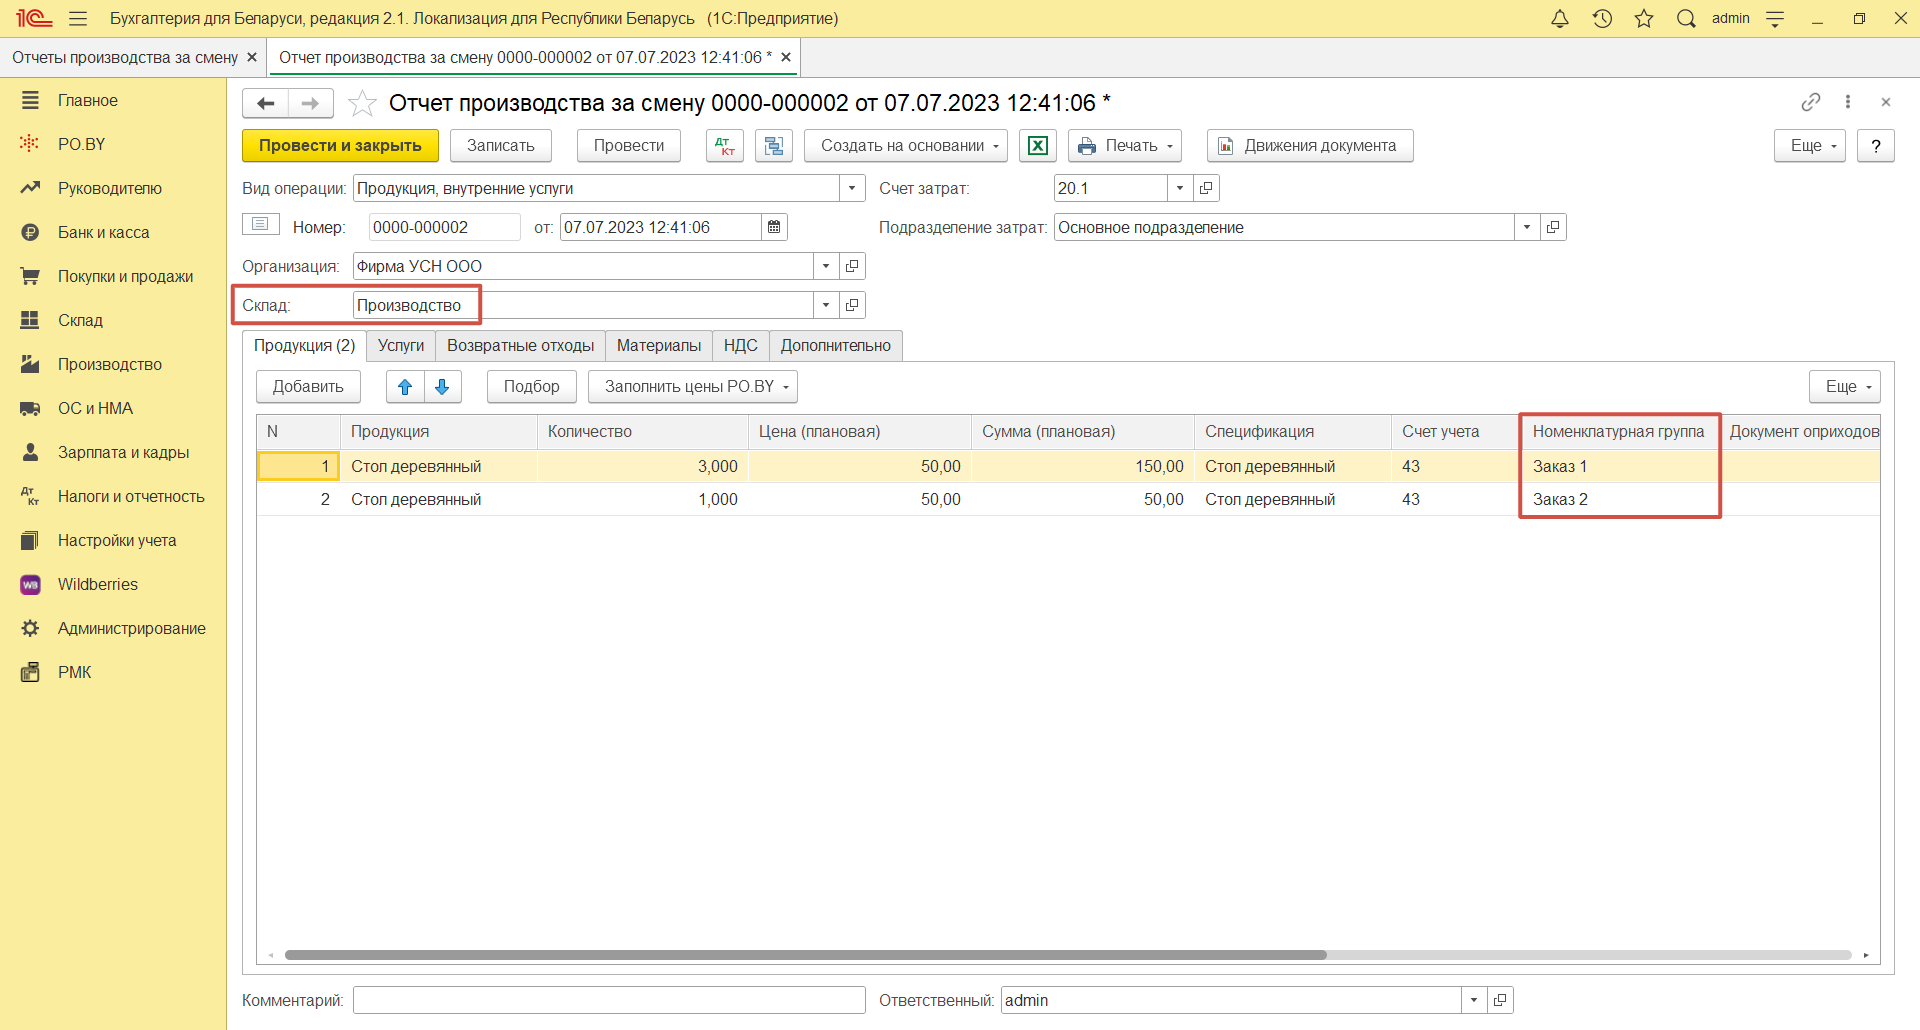Select the Заказ 2 cell
1920x1030 pixels.
tap(1619, 499)
